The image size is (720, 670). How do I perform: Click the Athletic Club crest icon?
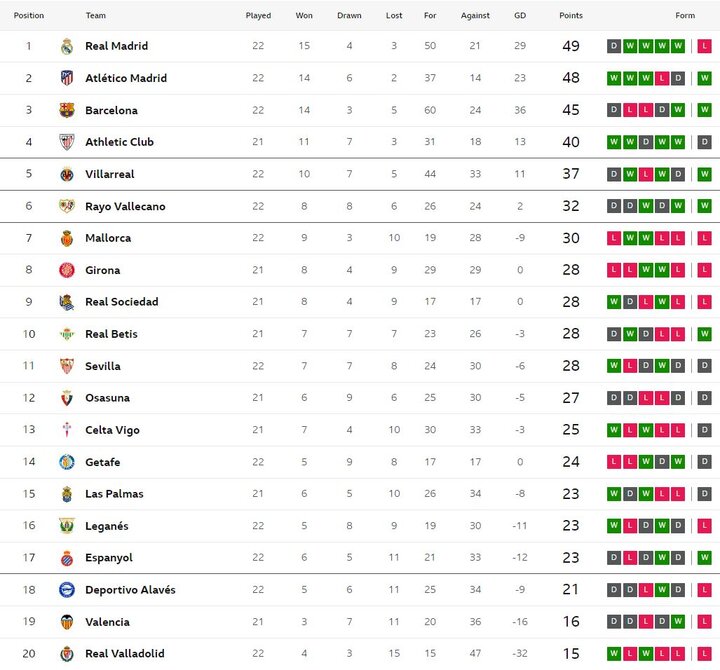coord(67,142)
